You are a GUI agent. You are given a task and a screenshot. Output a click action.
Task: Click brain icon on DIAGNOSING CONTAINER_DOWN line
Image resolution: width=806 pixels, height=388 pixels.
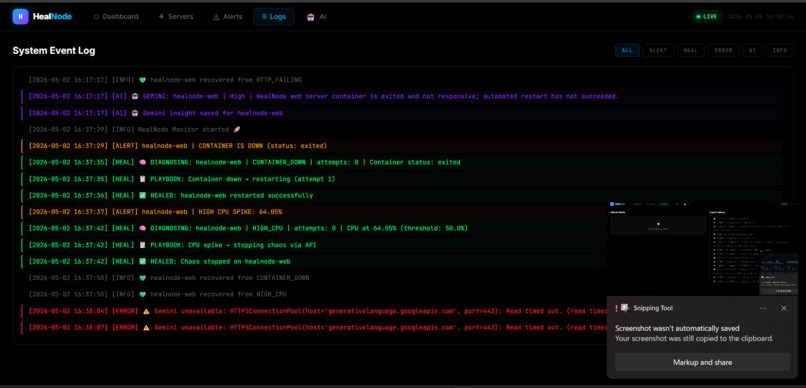point(142,162)
